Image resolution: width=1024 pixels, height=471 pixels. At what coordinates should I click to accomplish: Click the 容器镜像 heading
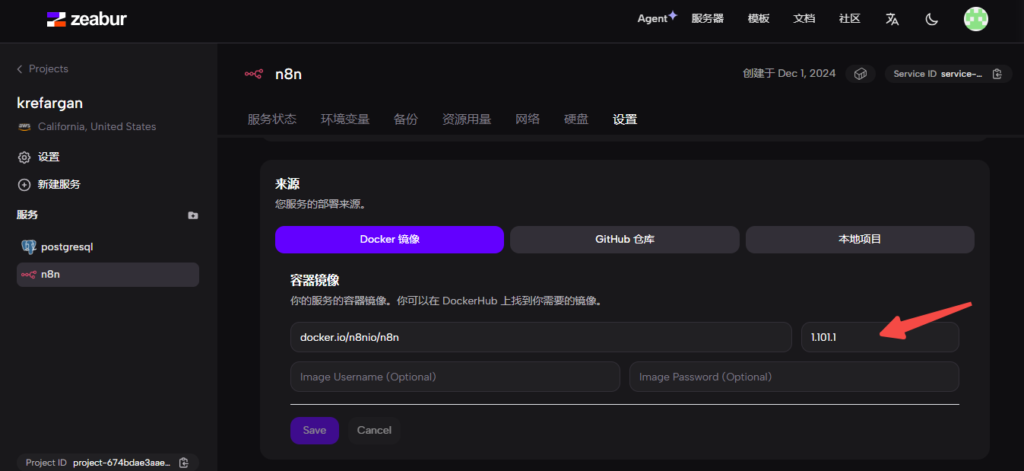(x=315, y=281)
